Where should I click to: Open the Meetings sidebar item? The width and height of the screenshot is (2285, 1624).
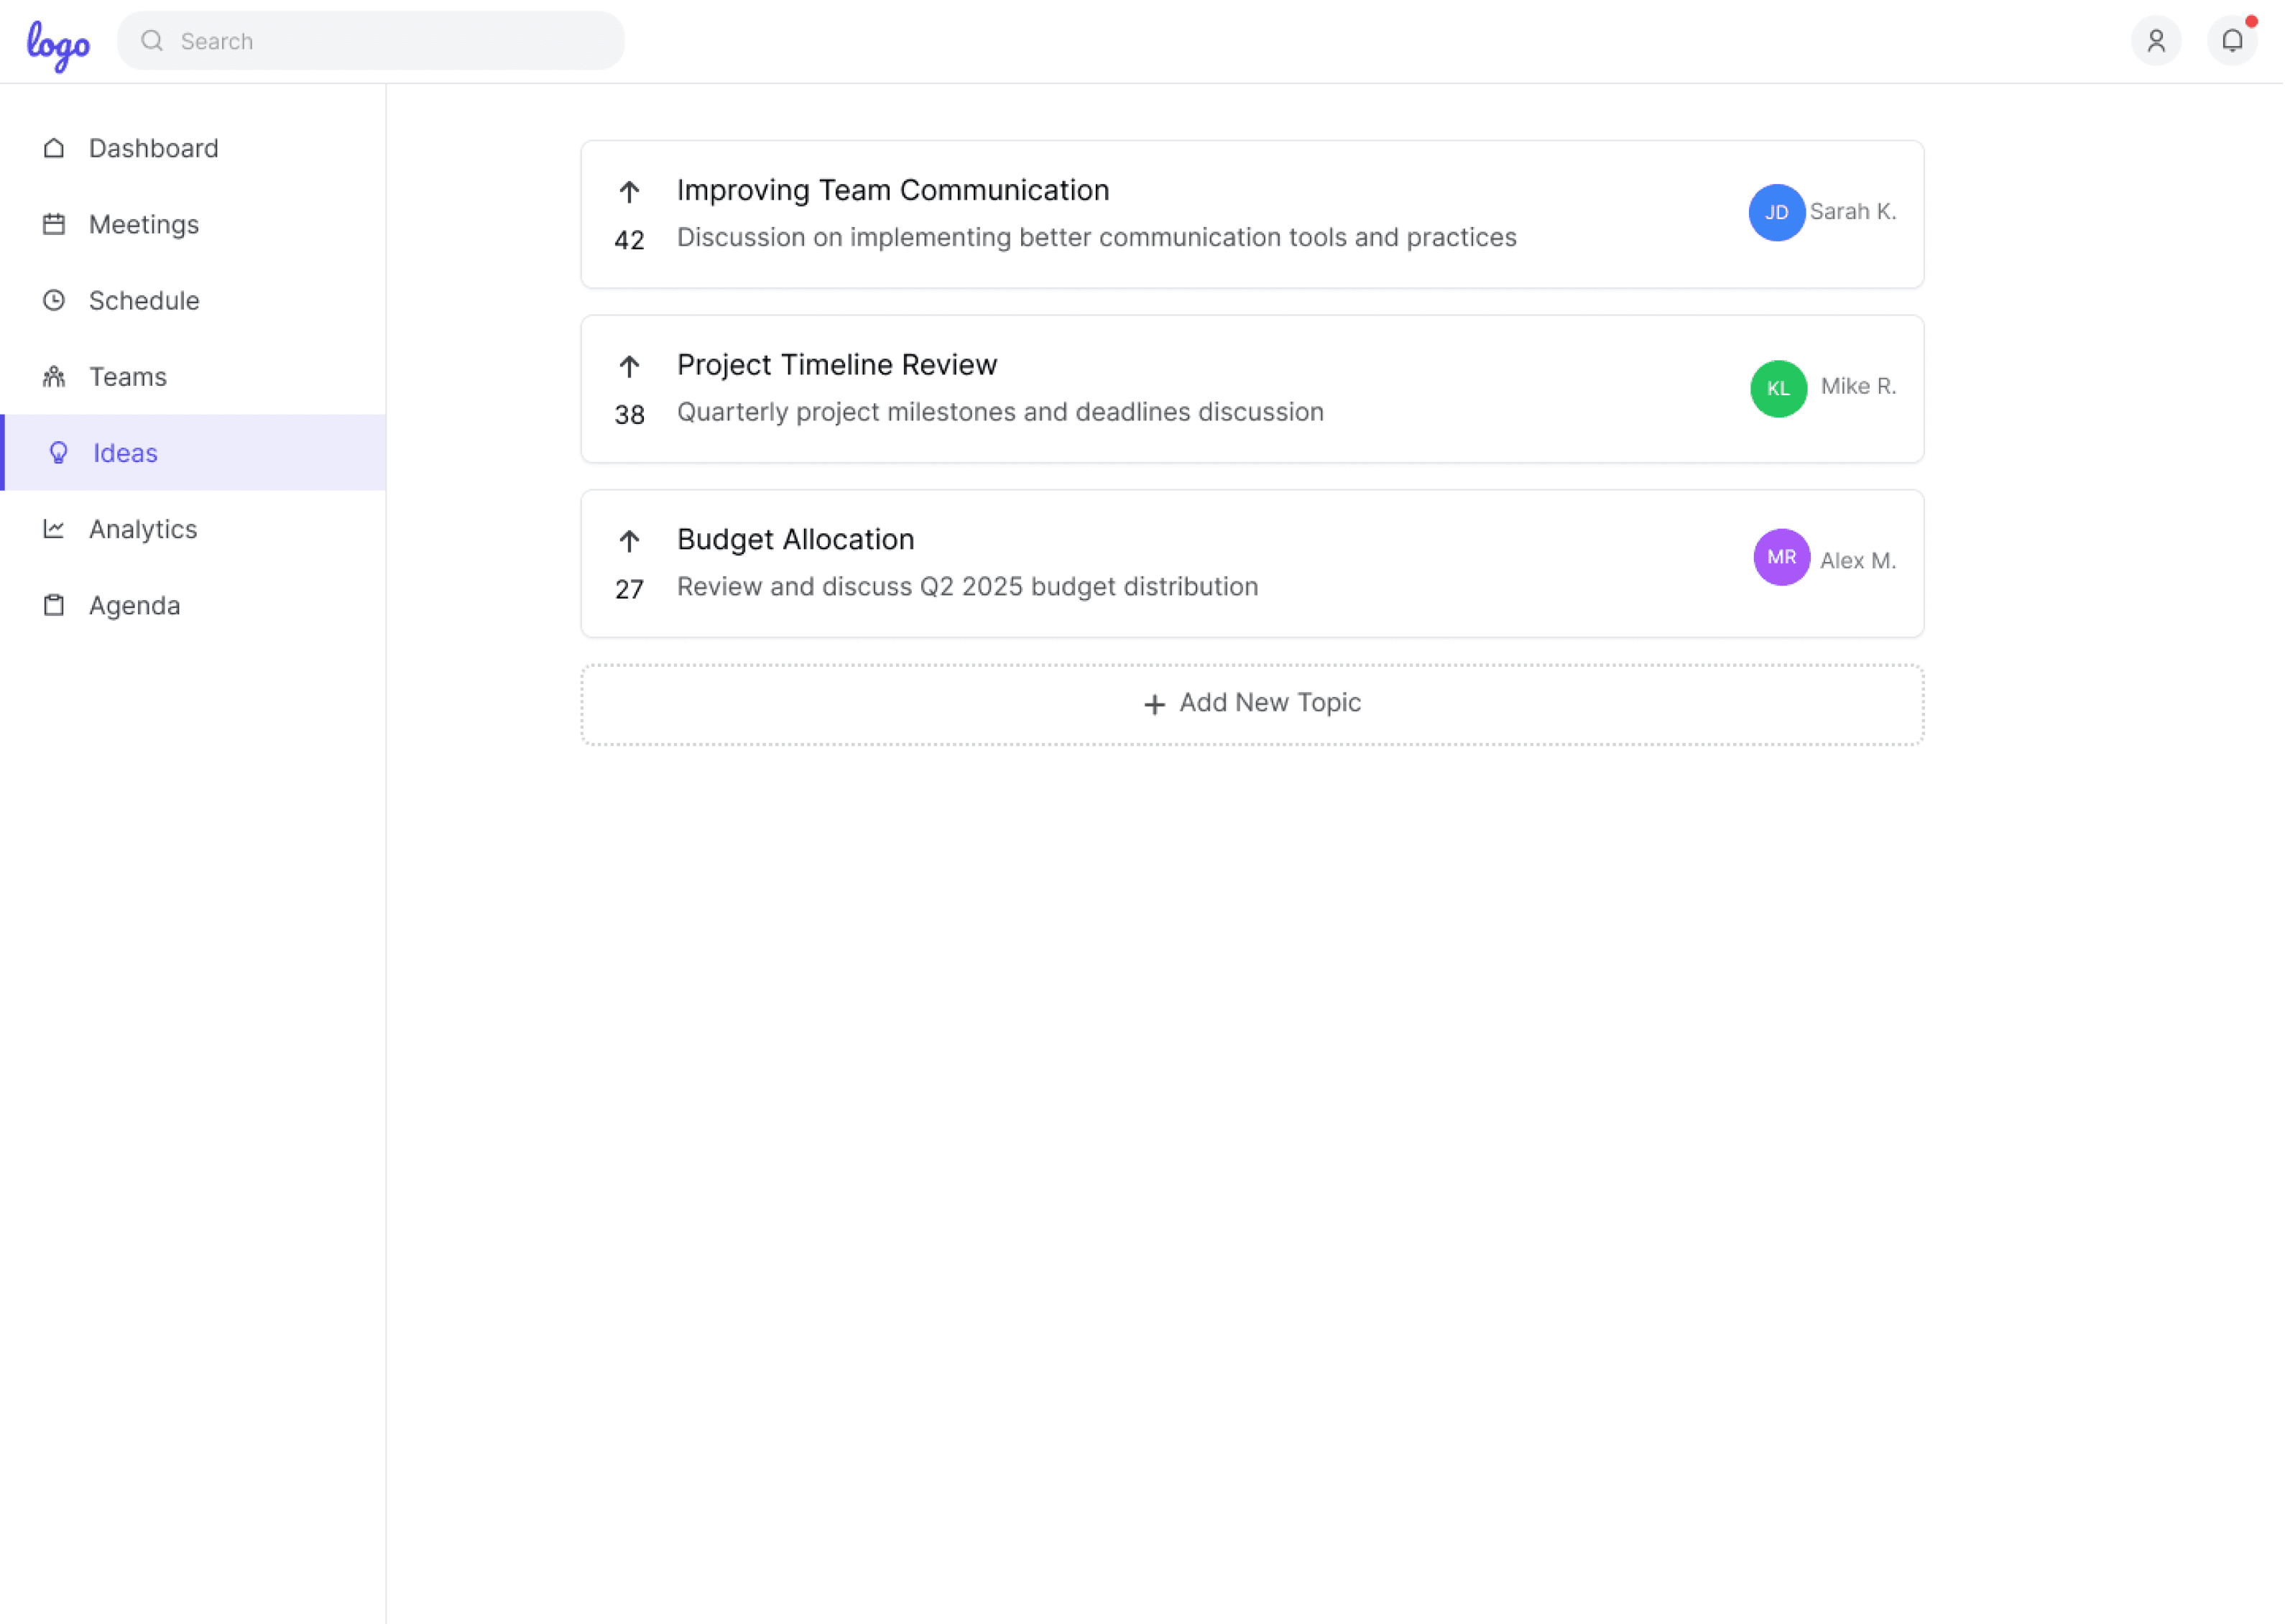[144, 224]
